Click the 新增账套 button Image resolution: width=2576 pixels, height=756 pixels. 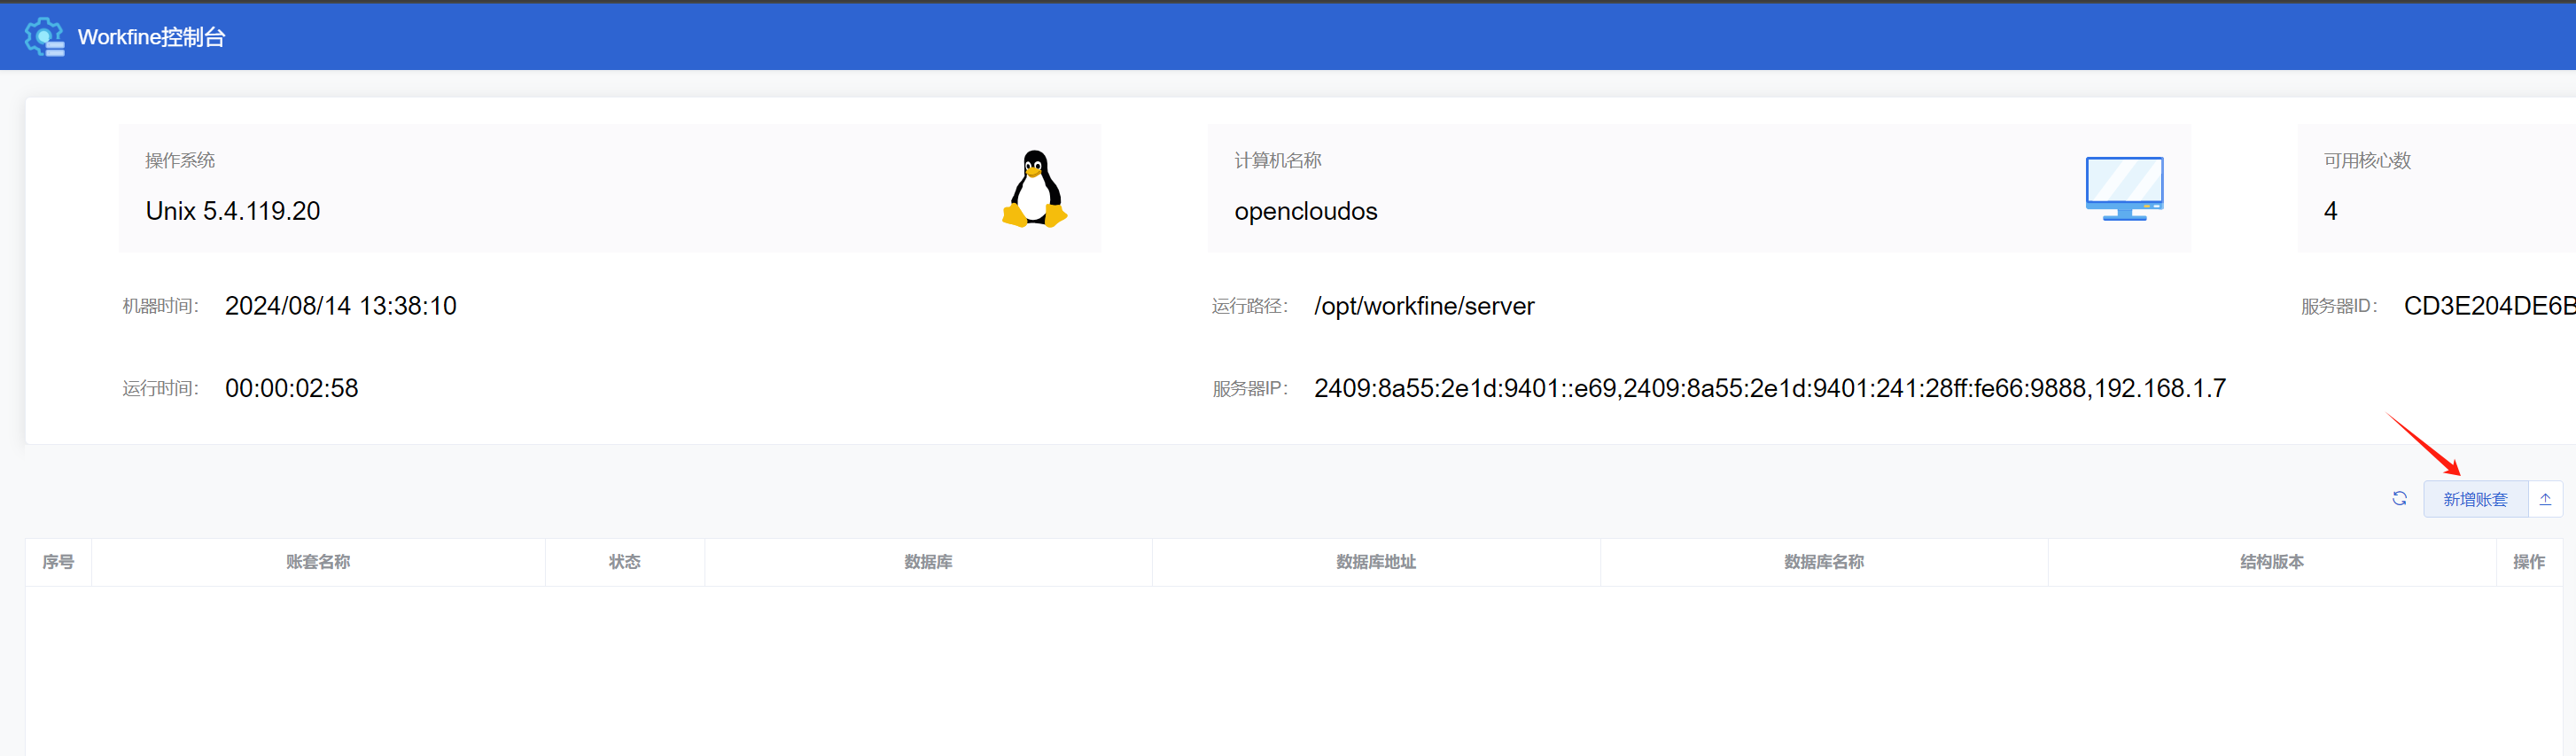pos(2474,499)
